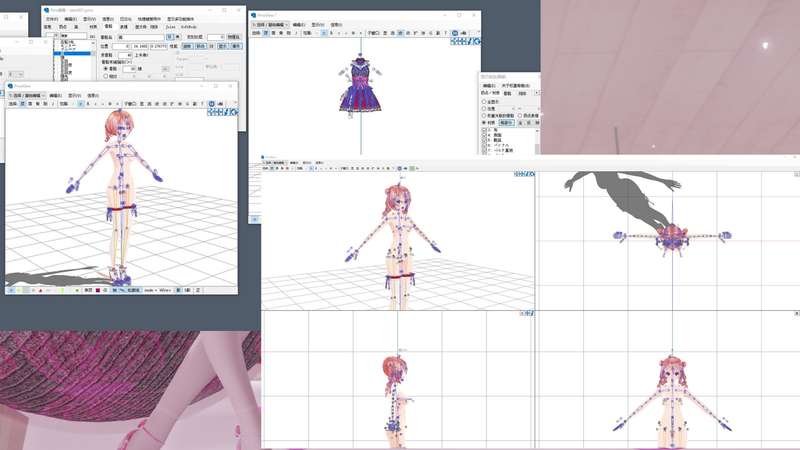Select the 全显示 radio button in display panel
The image size is (800, 450).
click(485, 101)
